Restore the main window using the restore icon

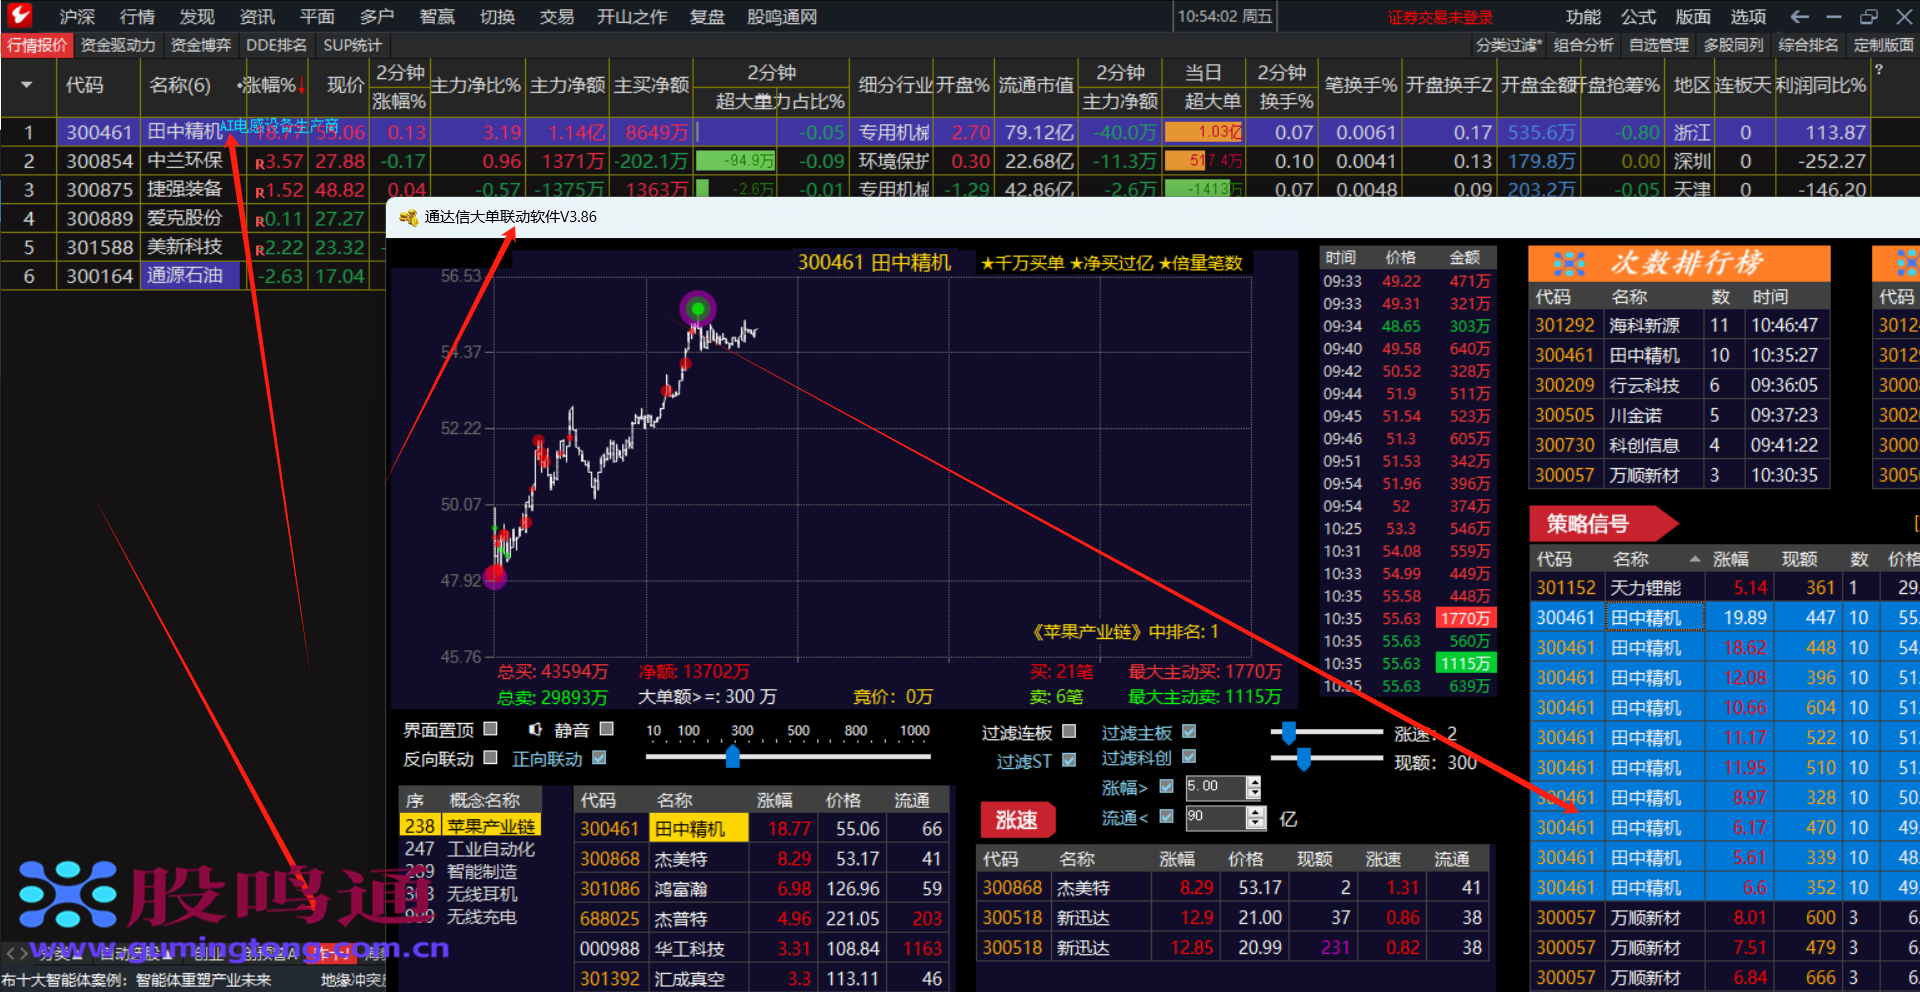click(1868, 16)
